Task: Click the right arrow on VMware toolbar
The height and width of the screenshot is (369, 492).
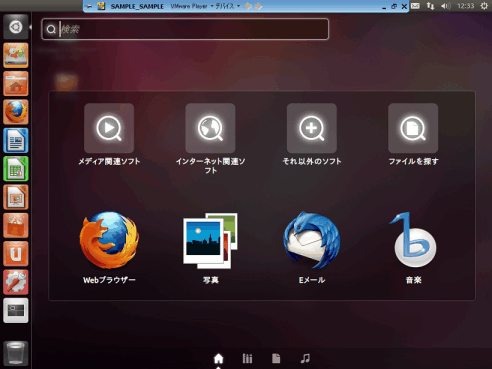Action: coord(258,6)
